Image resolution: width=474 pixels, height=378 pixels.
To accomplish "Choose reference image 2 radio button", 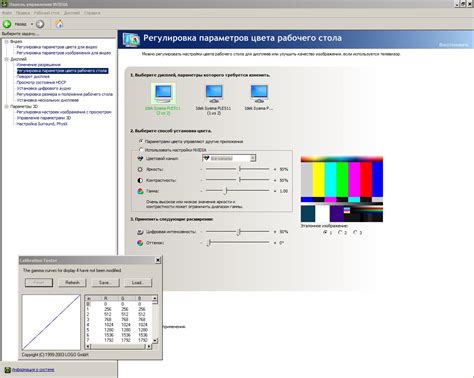I will pyautogui.click(x=340, y=232).
